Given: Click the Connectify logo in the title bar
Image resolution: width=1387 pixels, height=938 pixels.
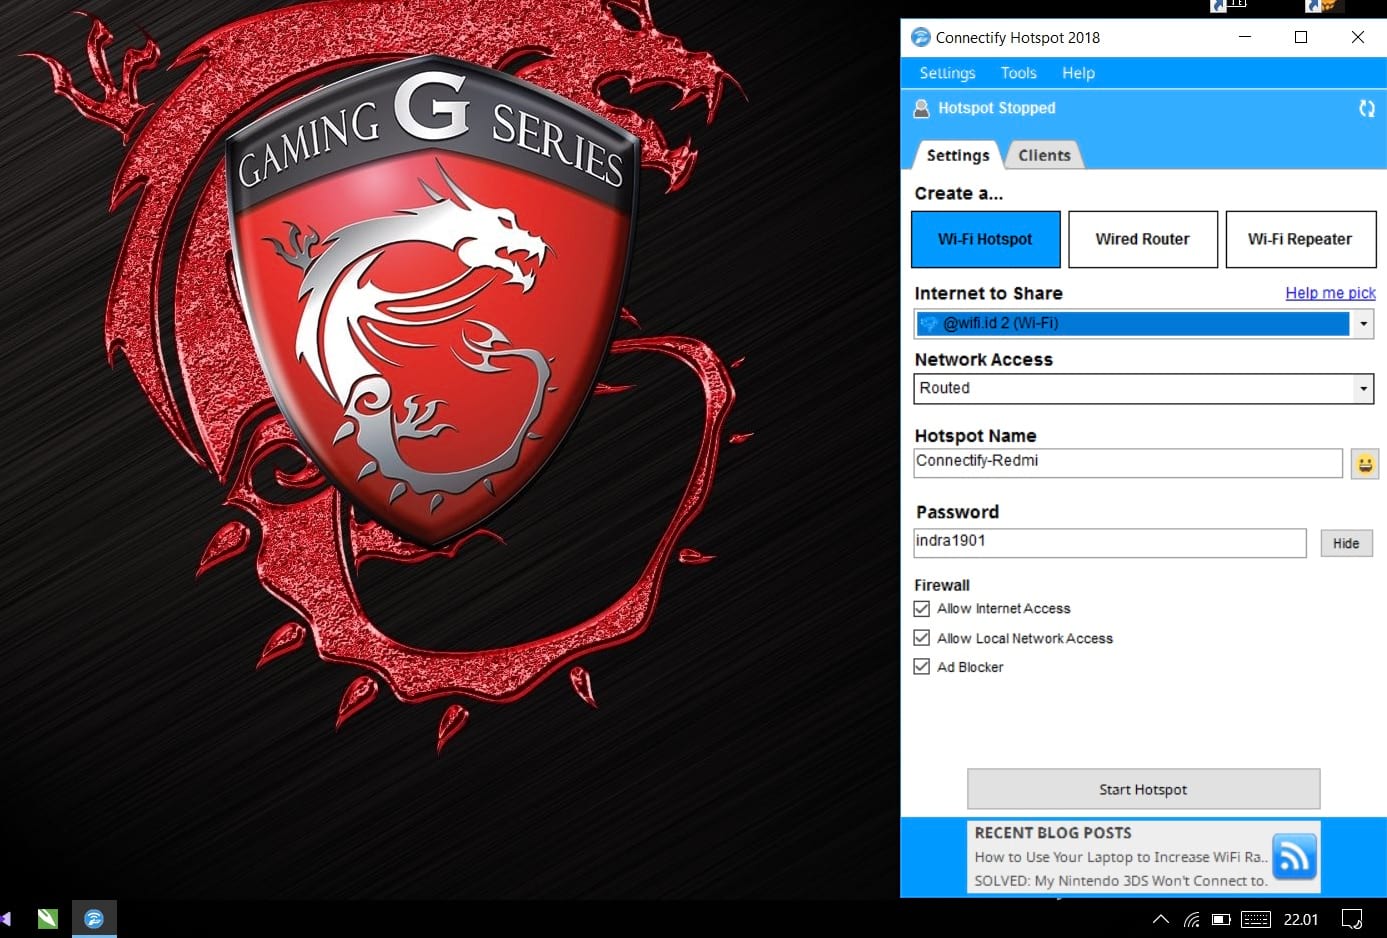Looking at the screenshot, I should pyautogui.click(x=921, y=37).
